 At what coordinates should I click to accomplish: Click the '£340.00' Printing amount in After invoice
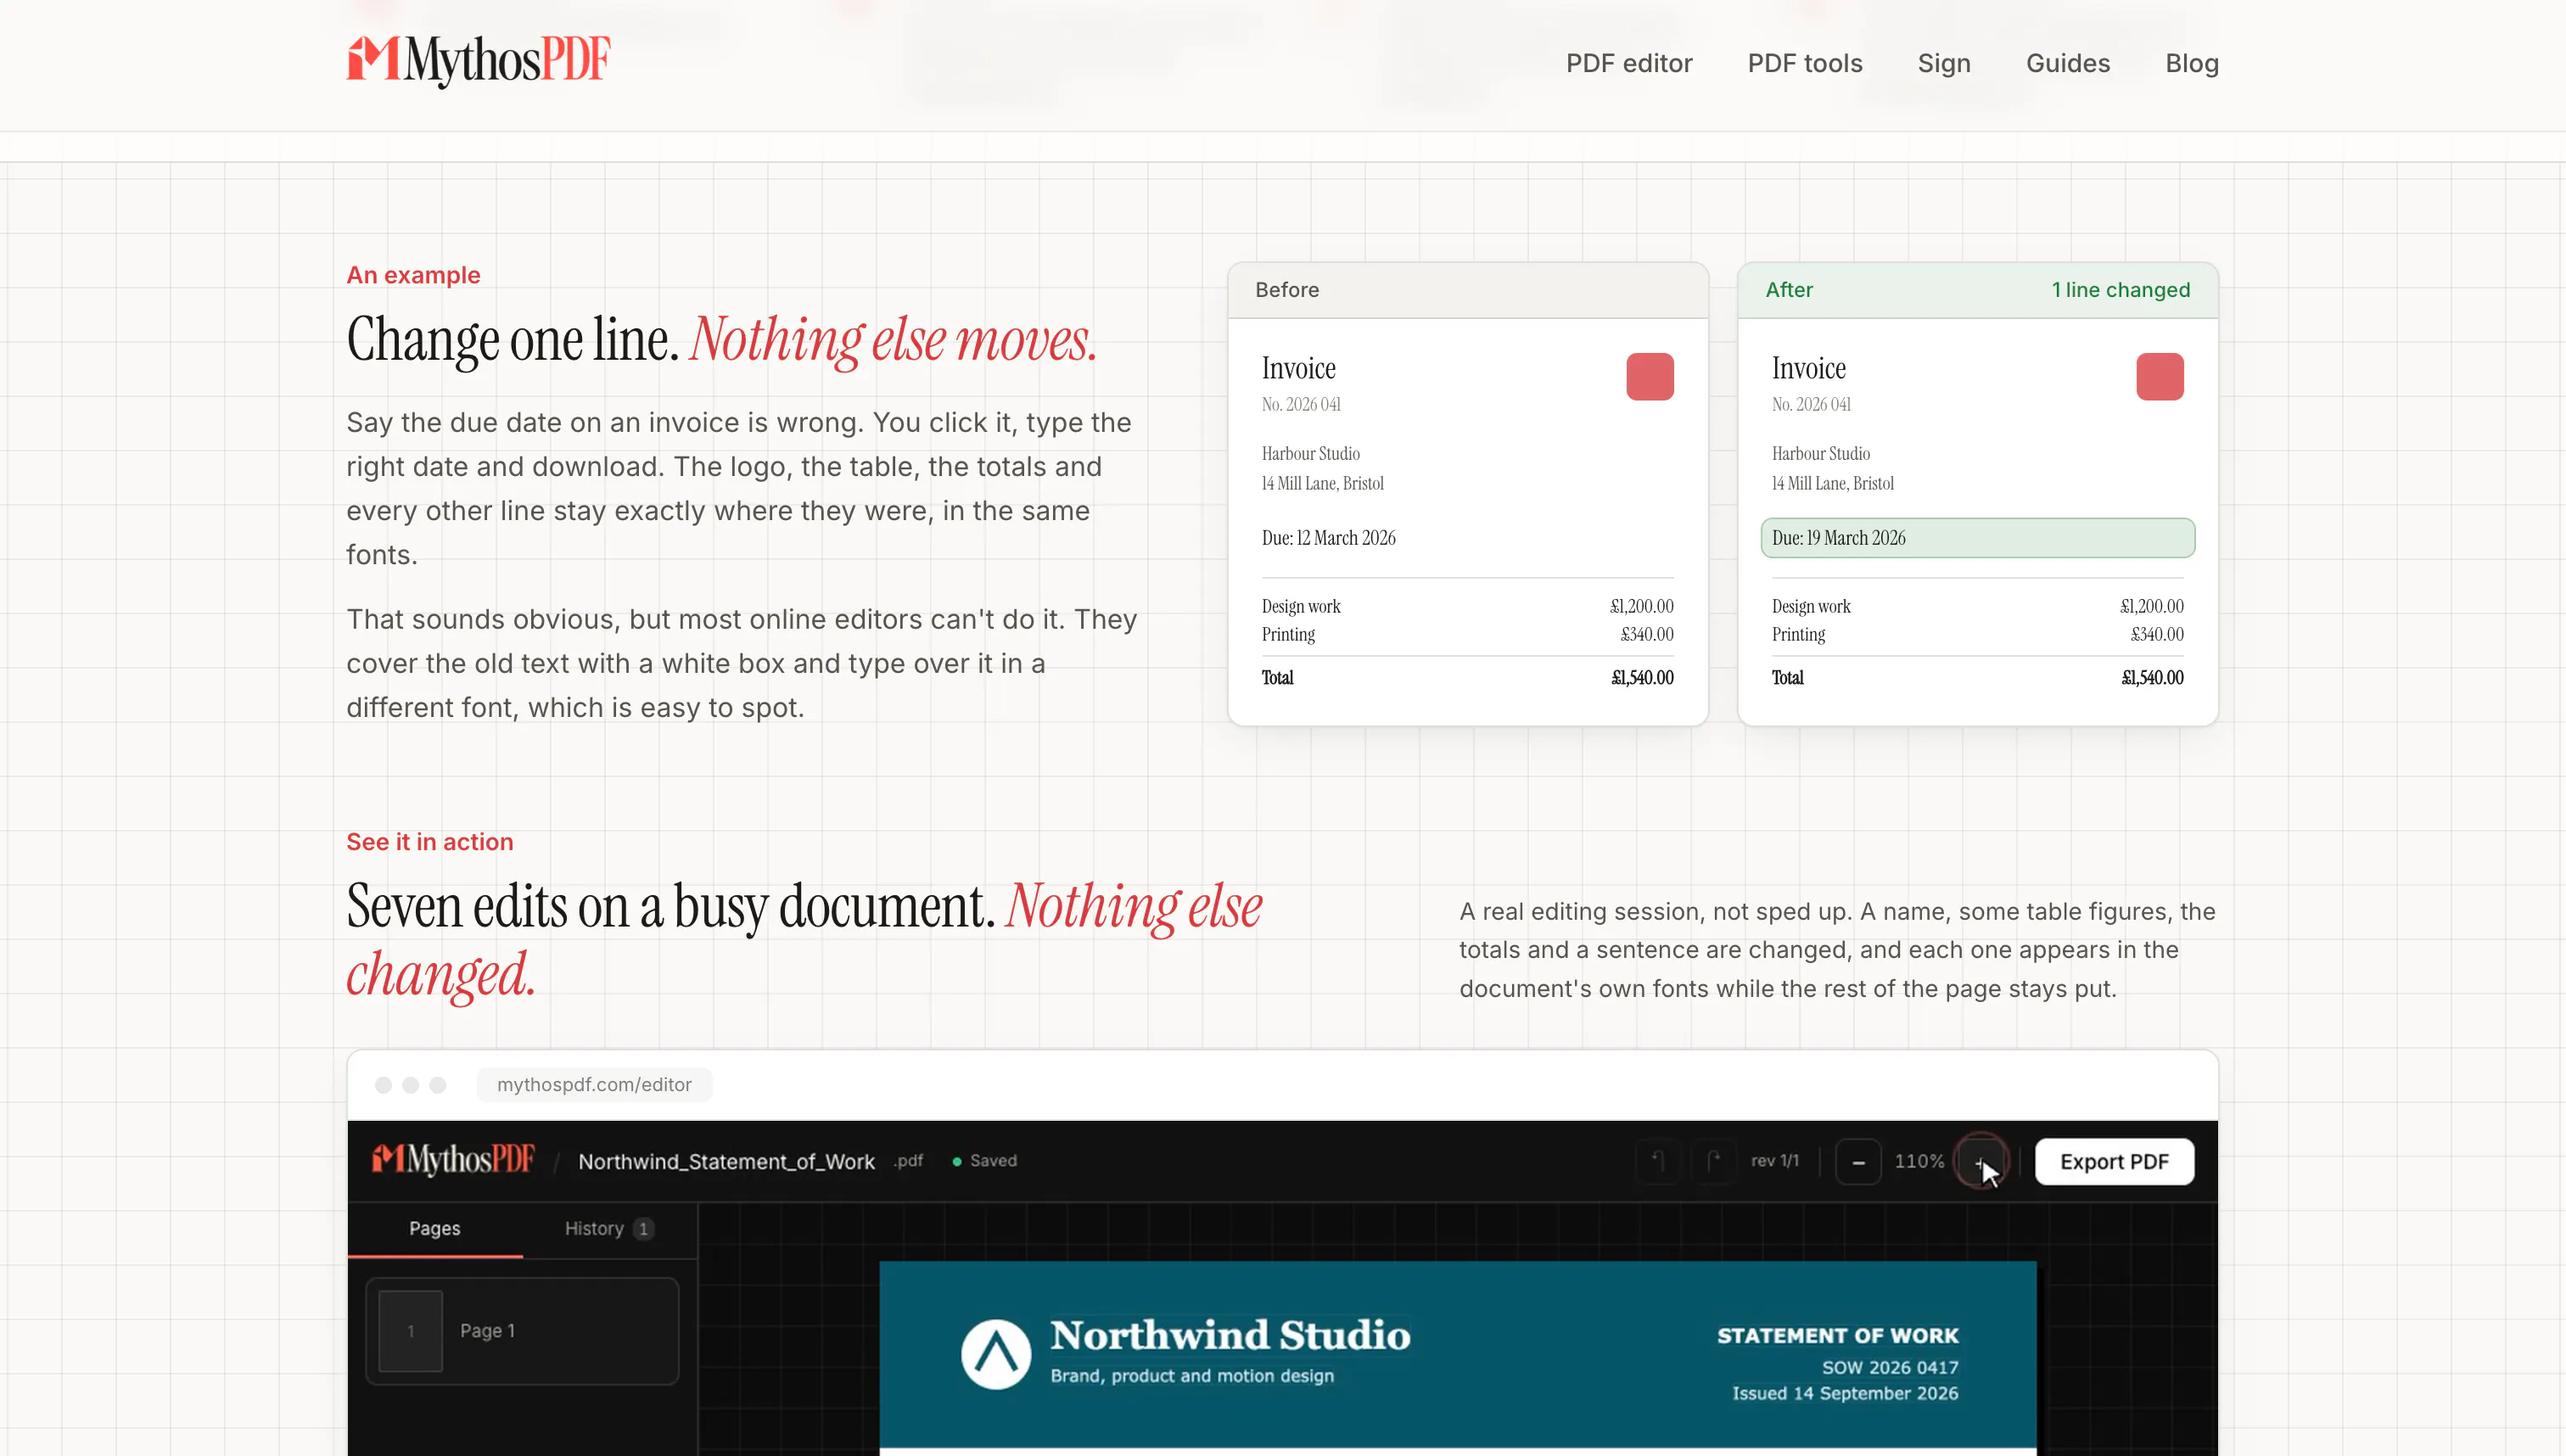(2157, 634)
